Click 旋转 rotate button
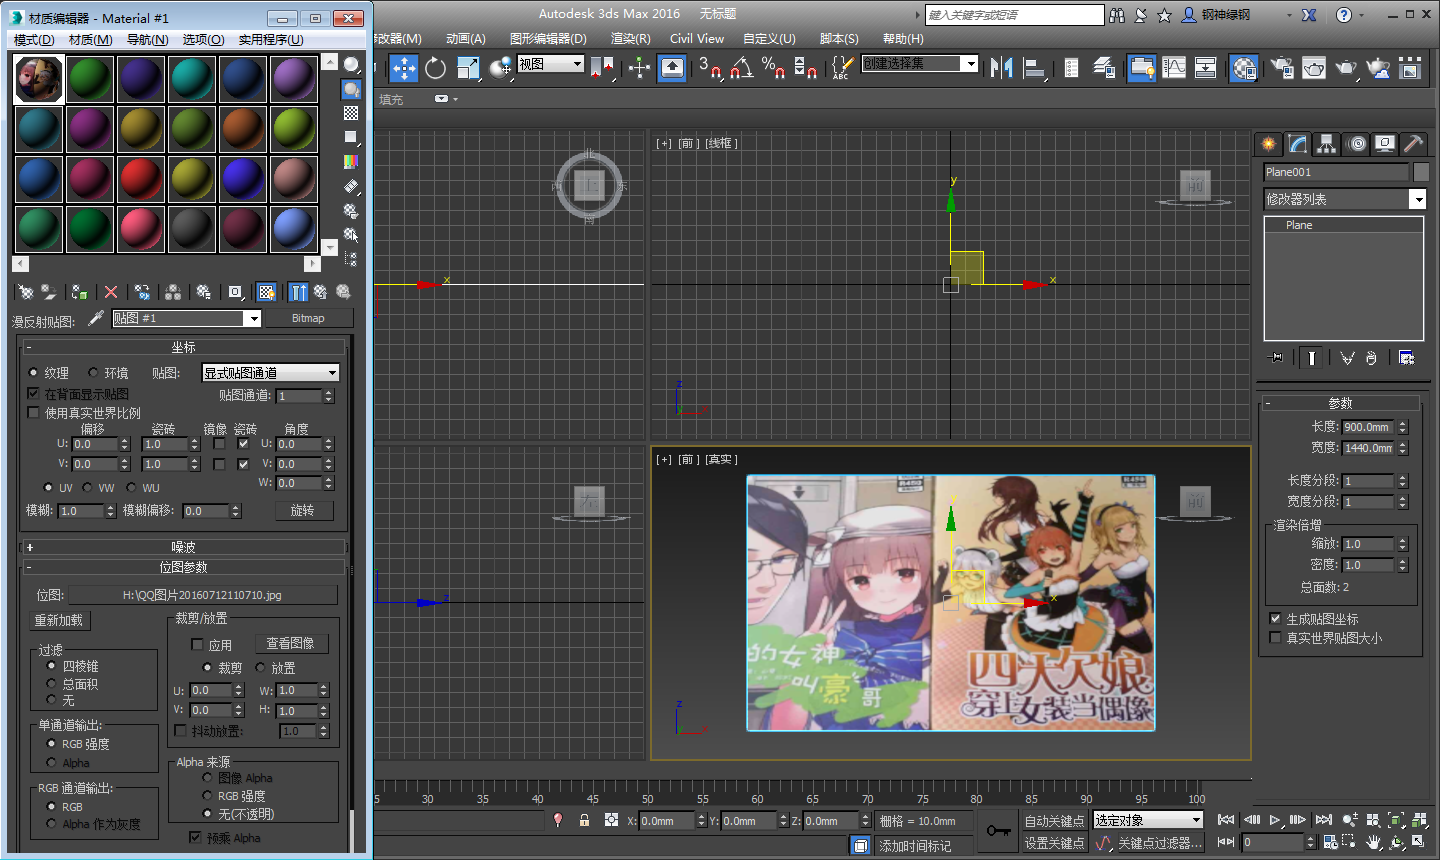The width and height of the screenshot is (1440, 860). pyautogui.click(x=302, y=510)
